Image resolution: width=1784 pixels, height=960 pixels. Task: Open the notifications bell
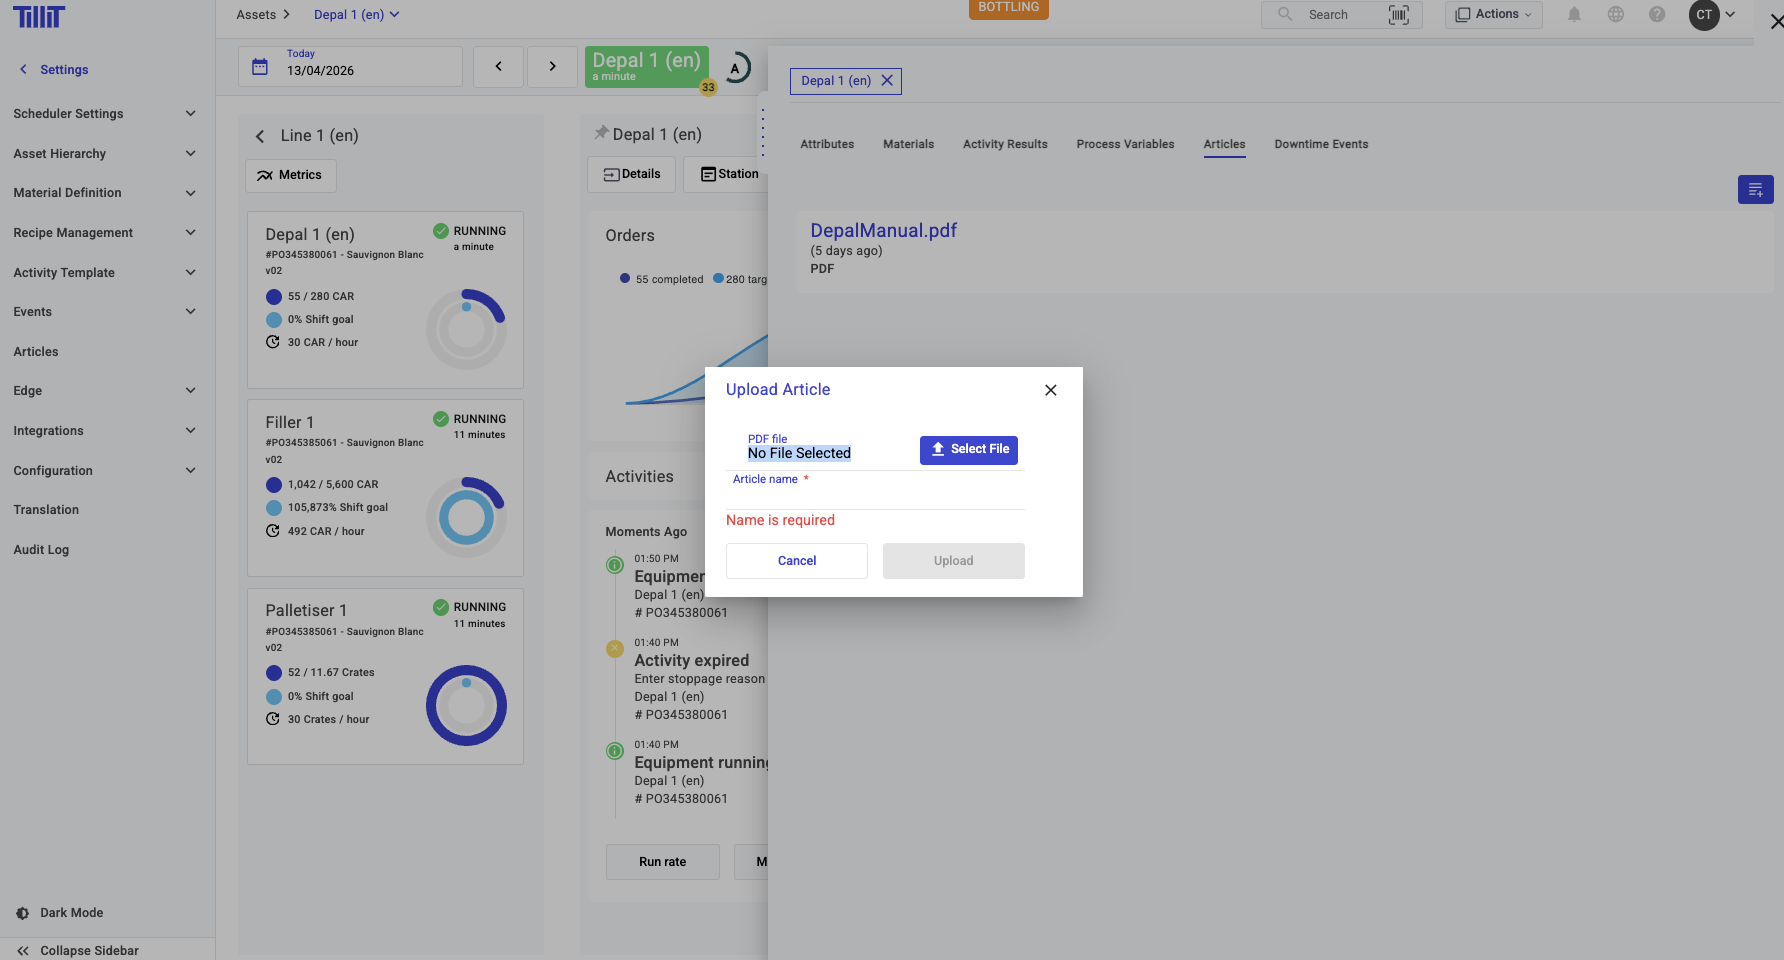pos(1574,15)
